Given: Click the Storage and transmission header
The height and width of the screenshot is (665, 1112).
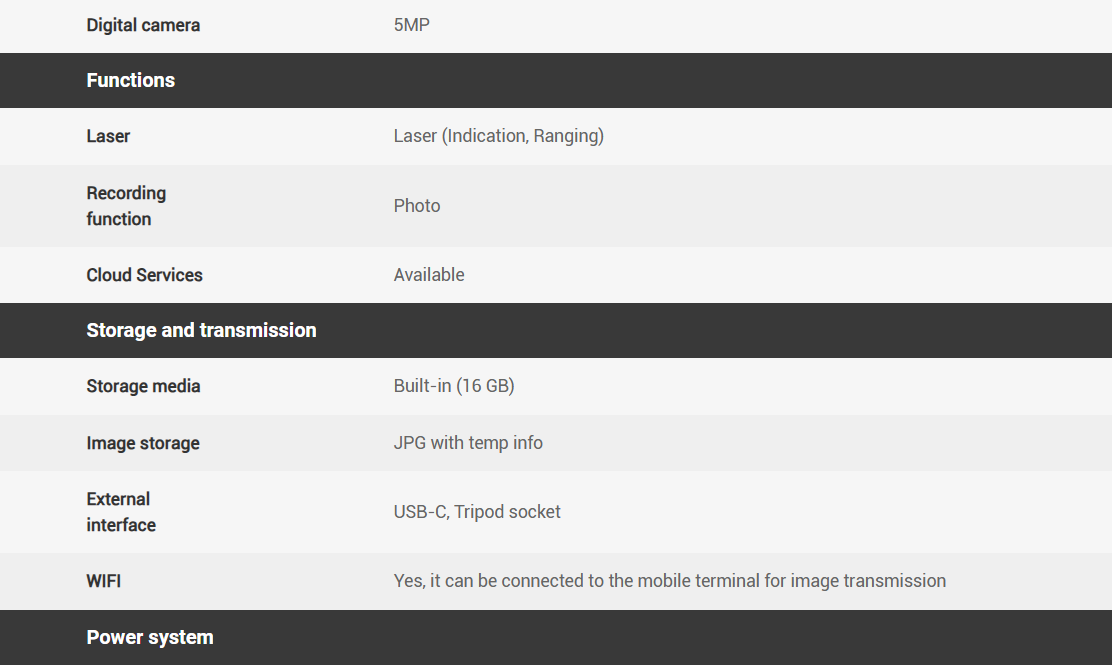Looking at the screenshot, I should tap(201, 330).
